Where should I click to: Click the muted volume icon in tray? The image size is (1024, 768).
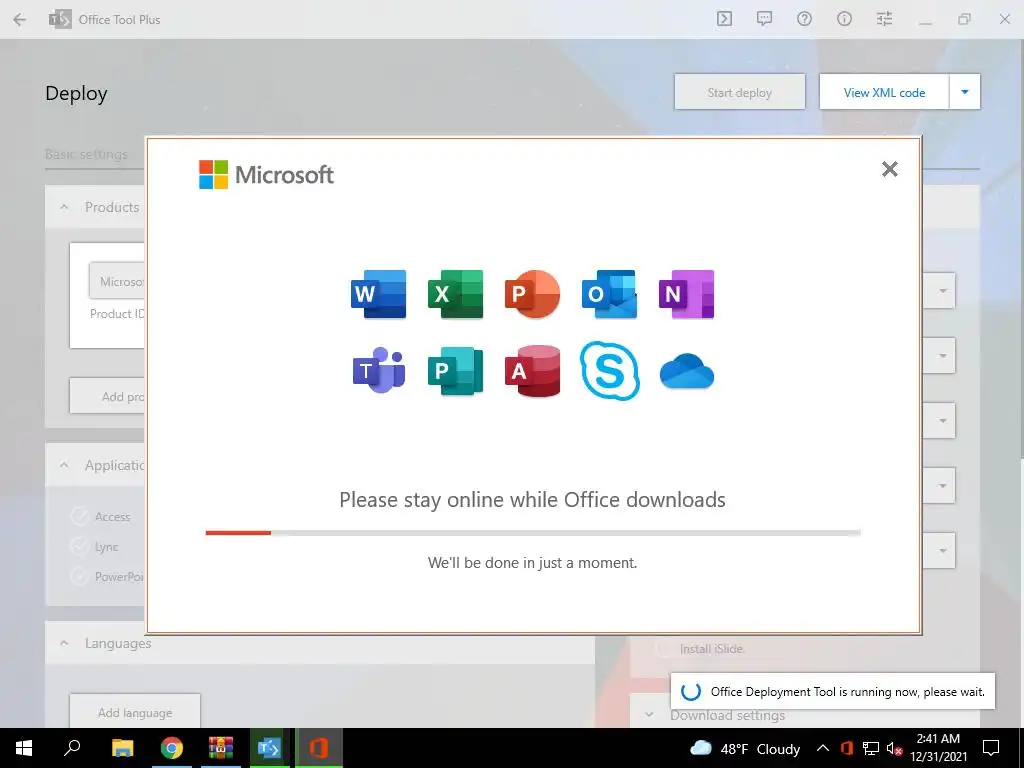tap(895, 748)
